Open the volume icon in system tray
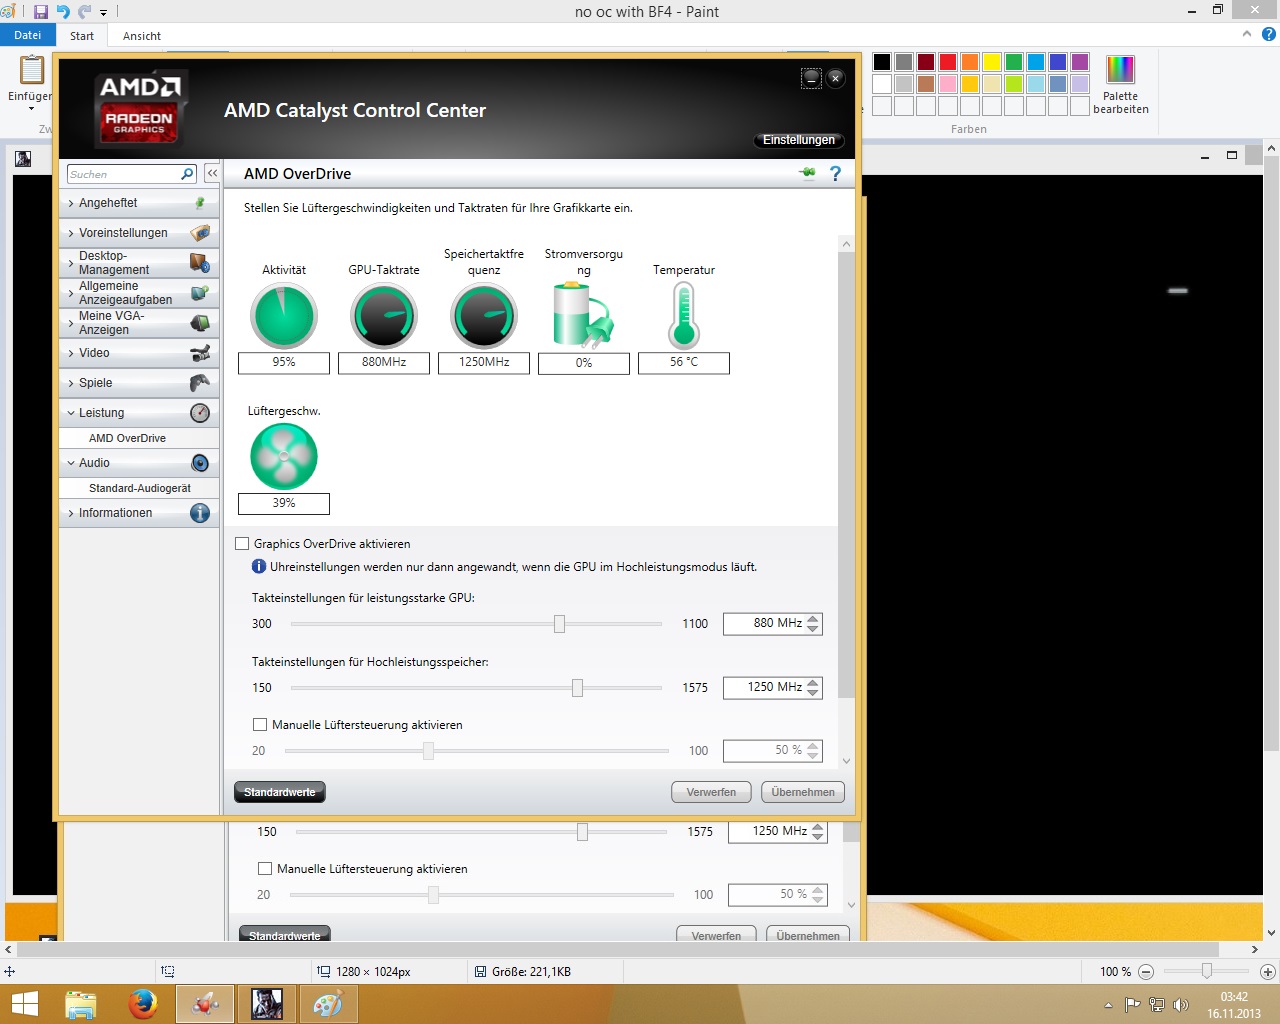Viewport: 1280px width, 1024px height. [x=1181, y=1005]
